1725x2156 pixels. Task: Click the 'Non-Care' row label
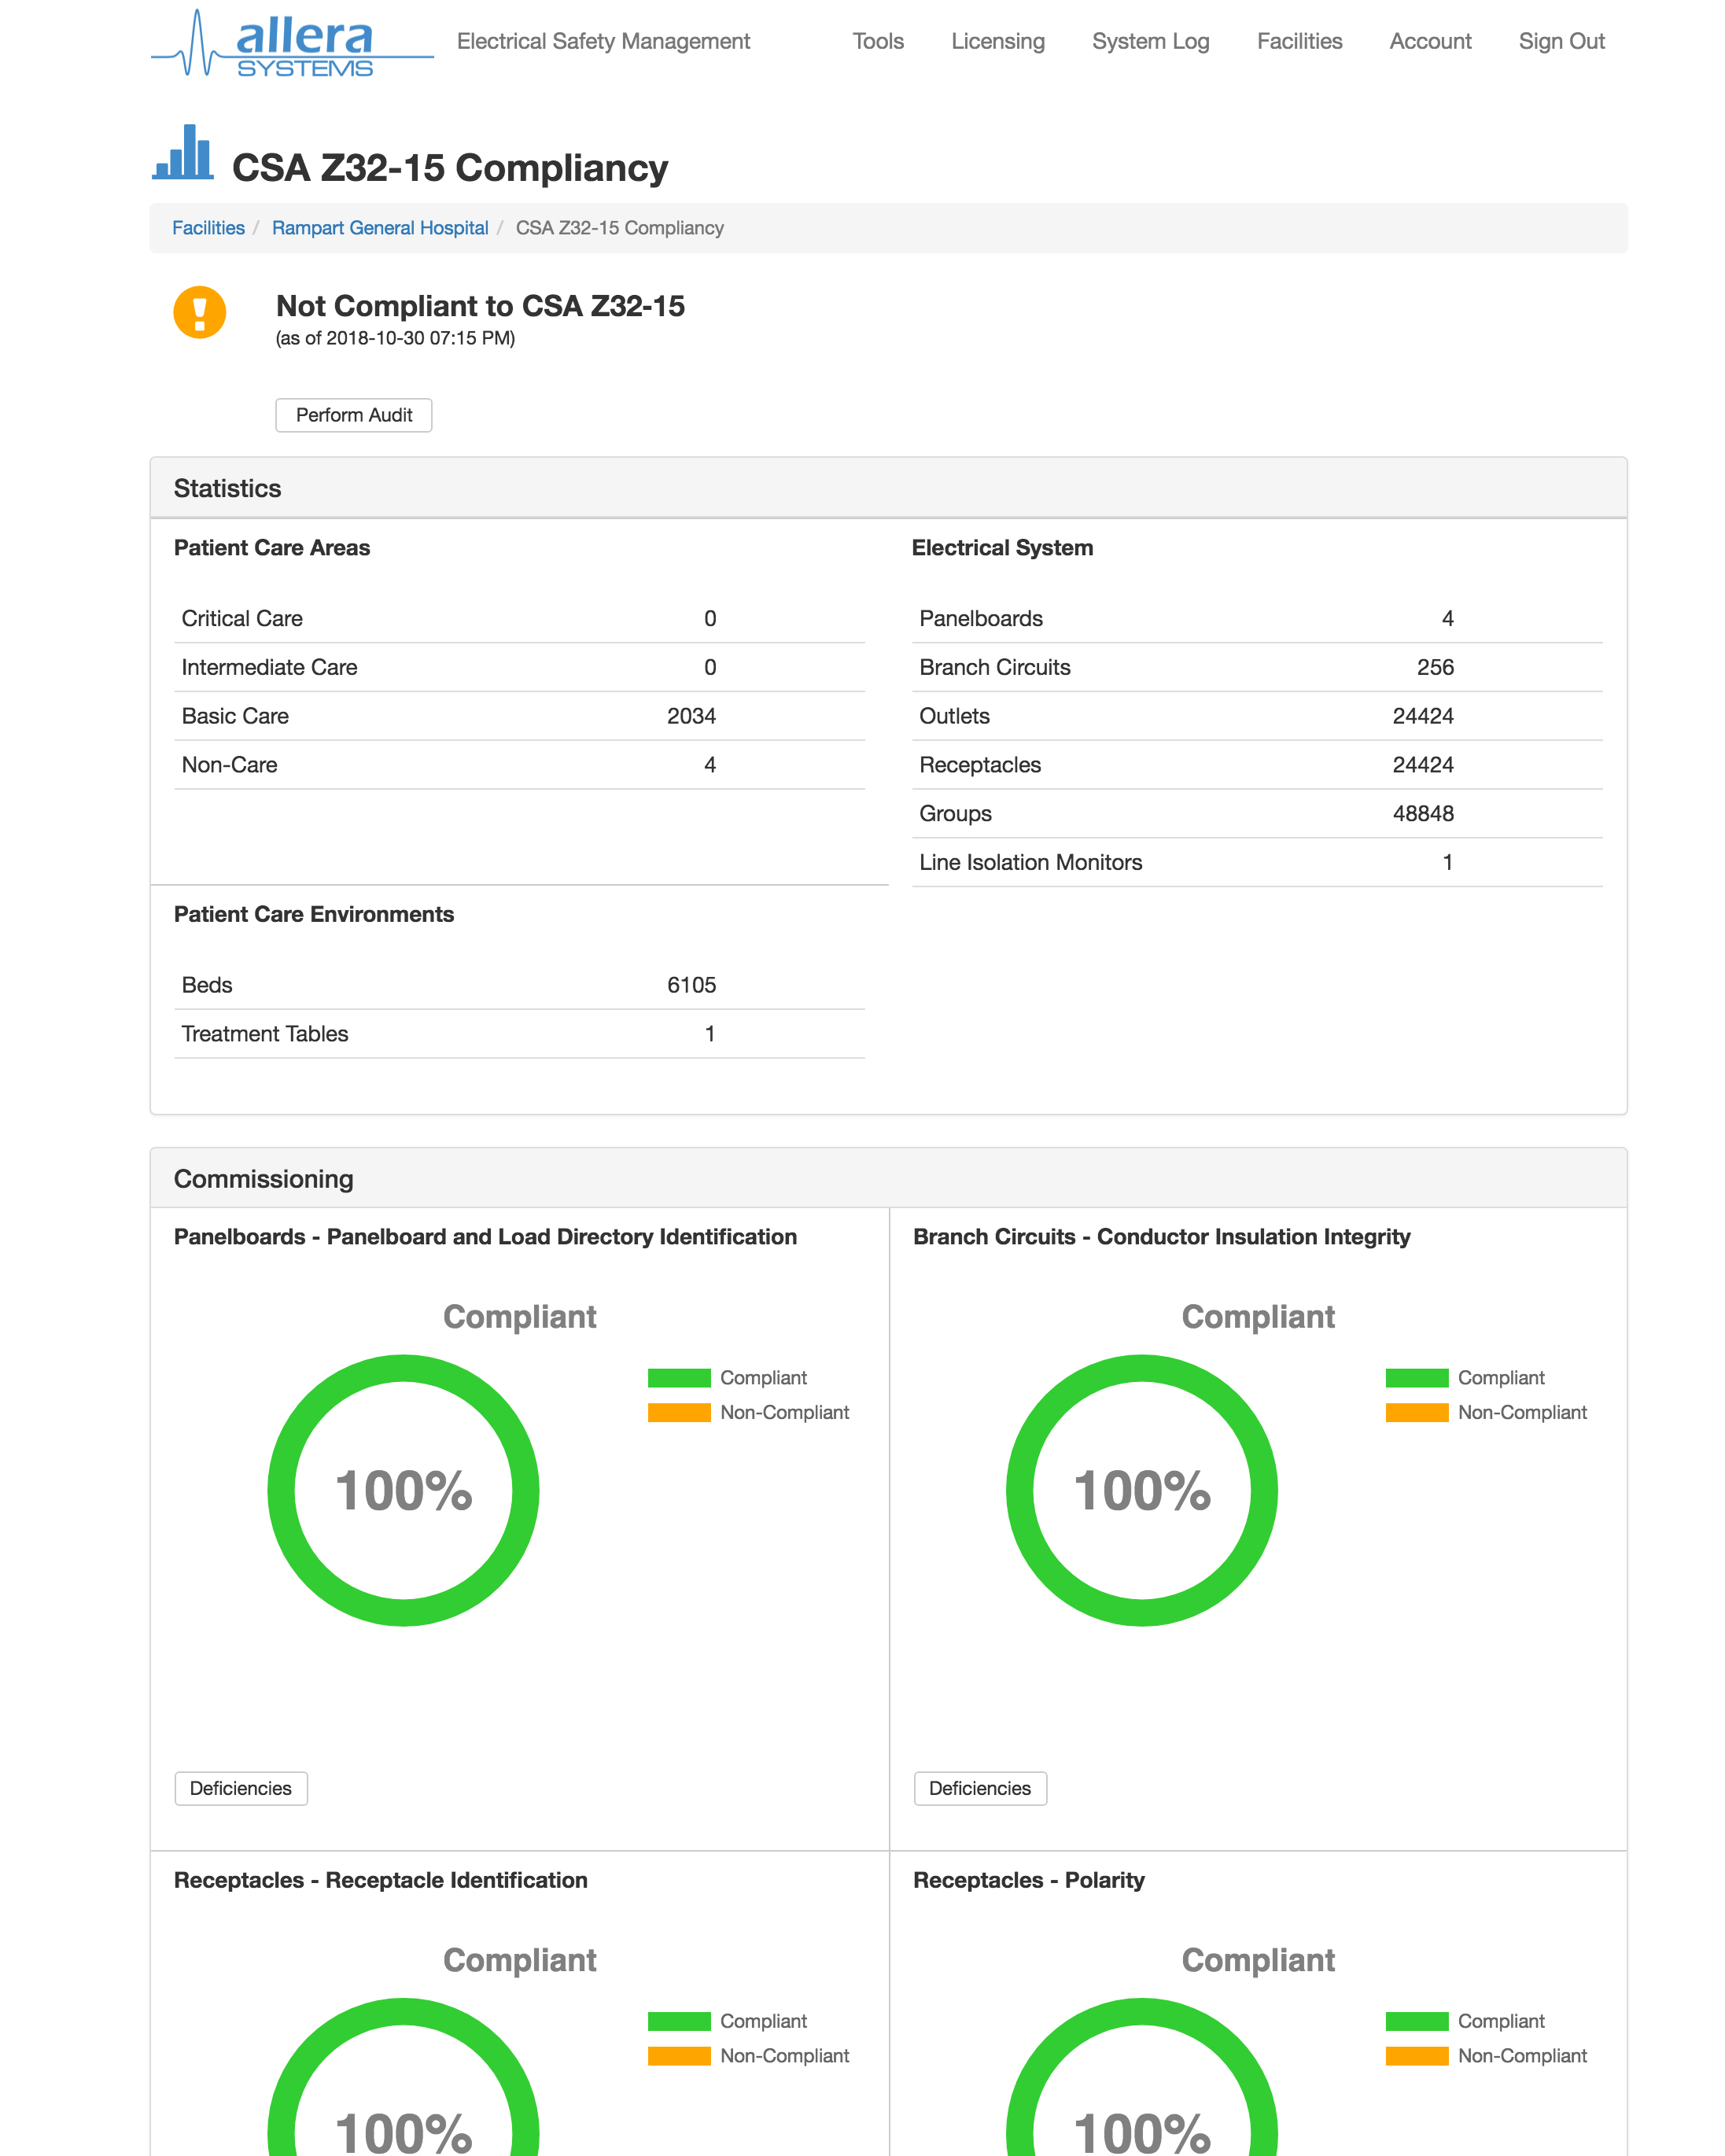pyautogui.click(x=229, y=765)
